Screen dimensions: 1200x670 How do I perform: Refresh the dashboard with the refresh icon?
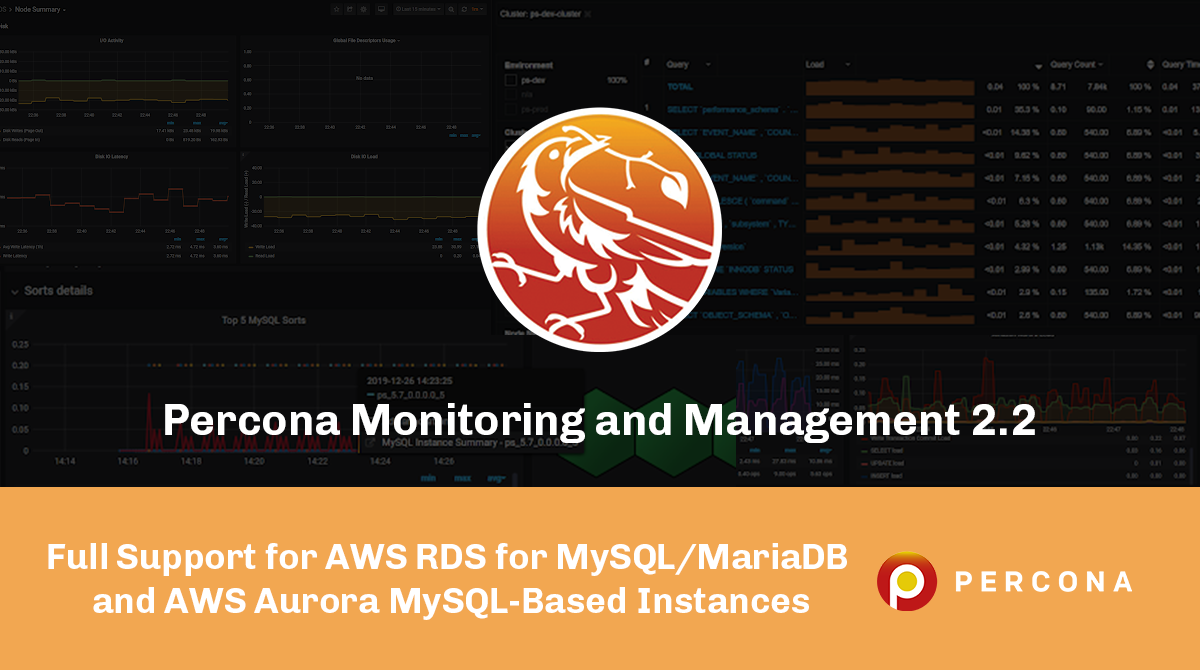point(464,9)
